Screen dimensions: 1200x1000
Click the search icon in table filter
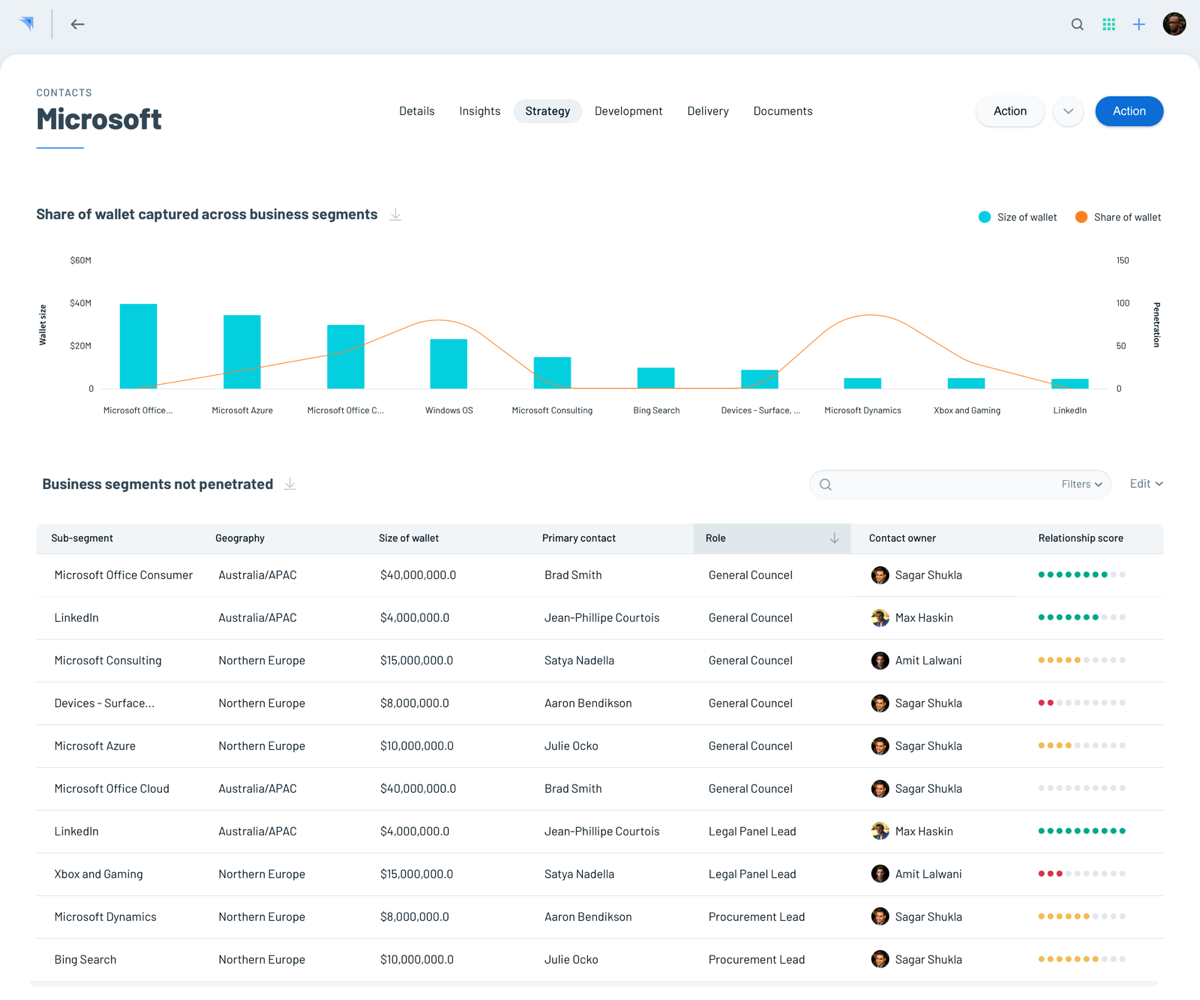[x=826, y=484]
